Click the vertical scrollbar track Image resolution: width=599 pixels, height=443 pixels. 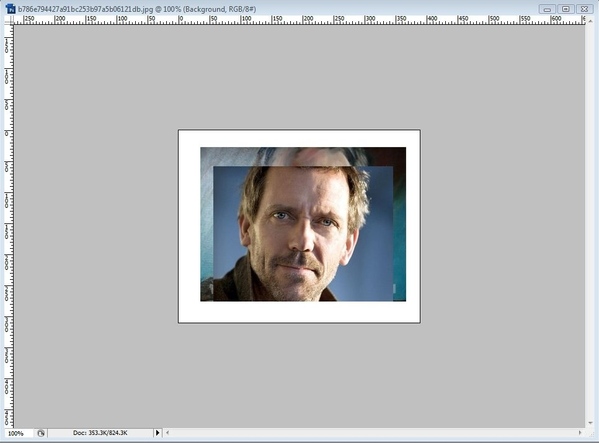(x=591, y=222)
